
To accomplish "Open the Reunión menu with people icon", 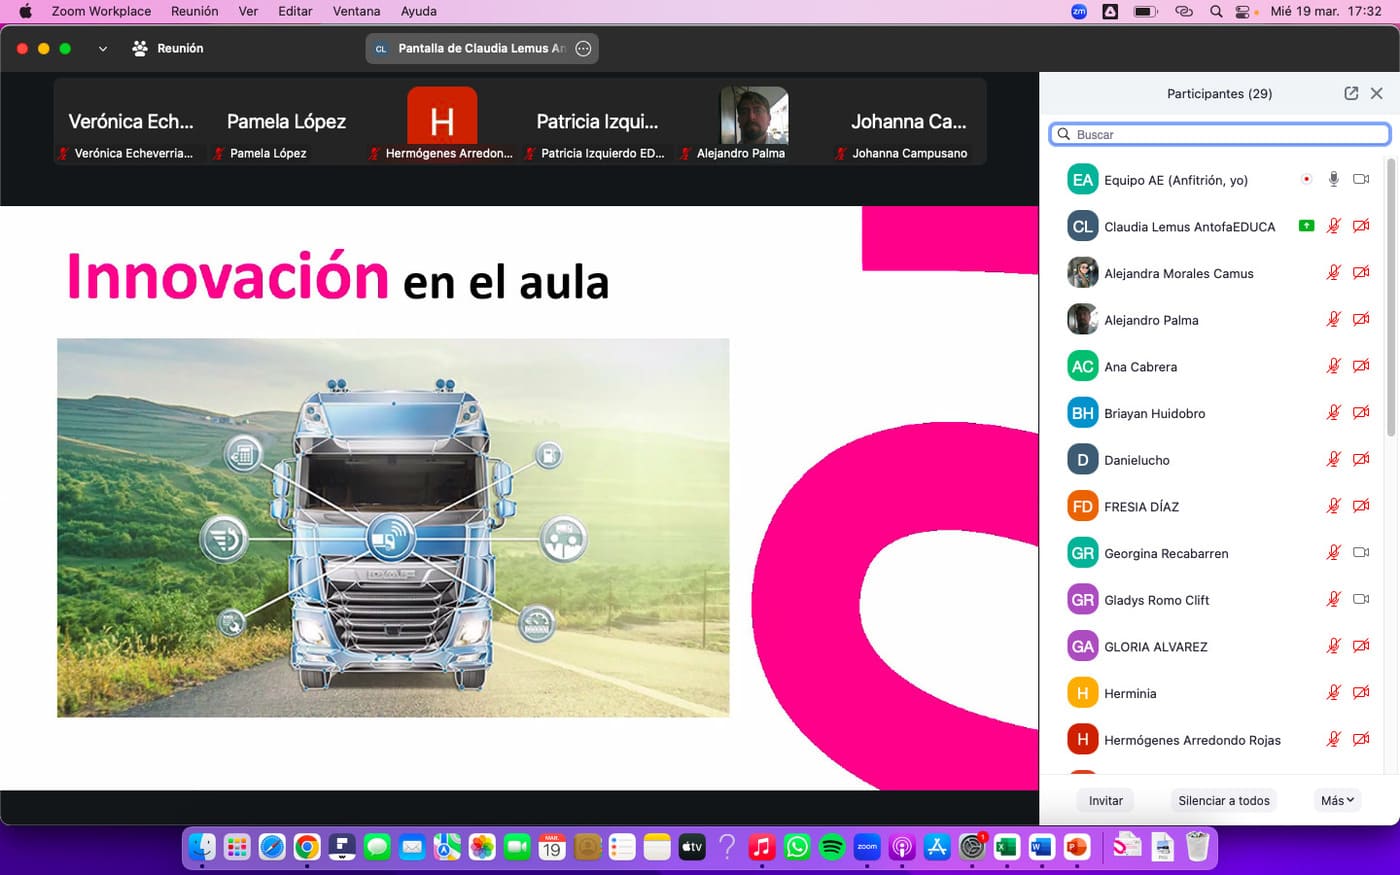I will click(168, 48).
